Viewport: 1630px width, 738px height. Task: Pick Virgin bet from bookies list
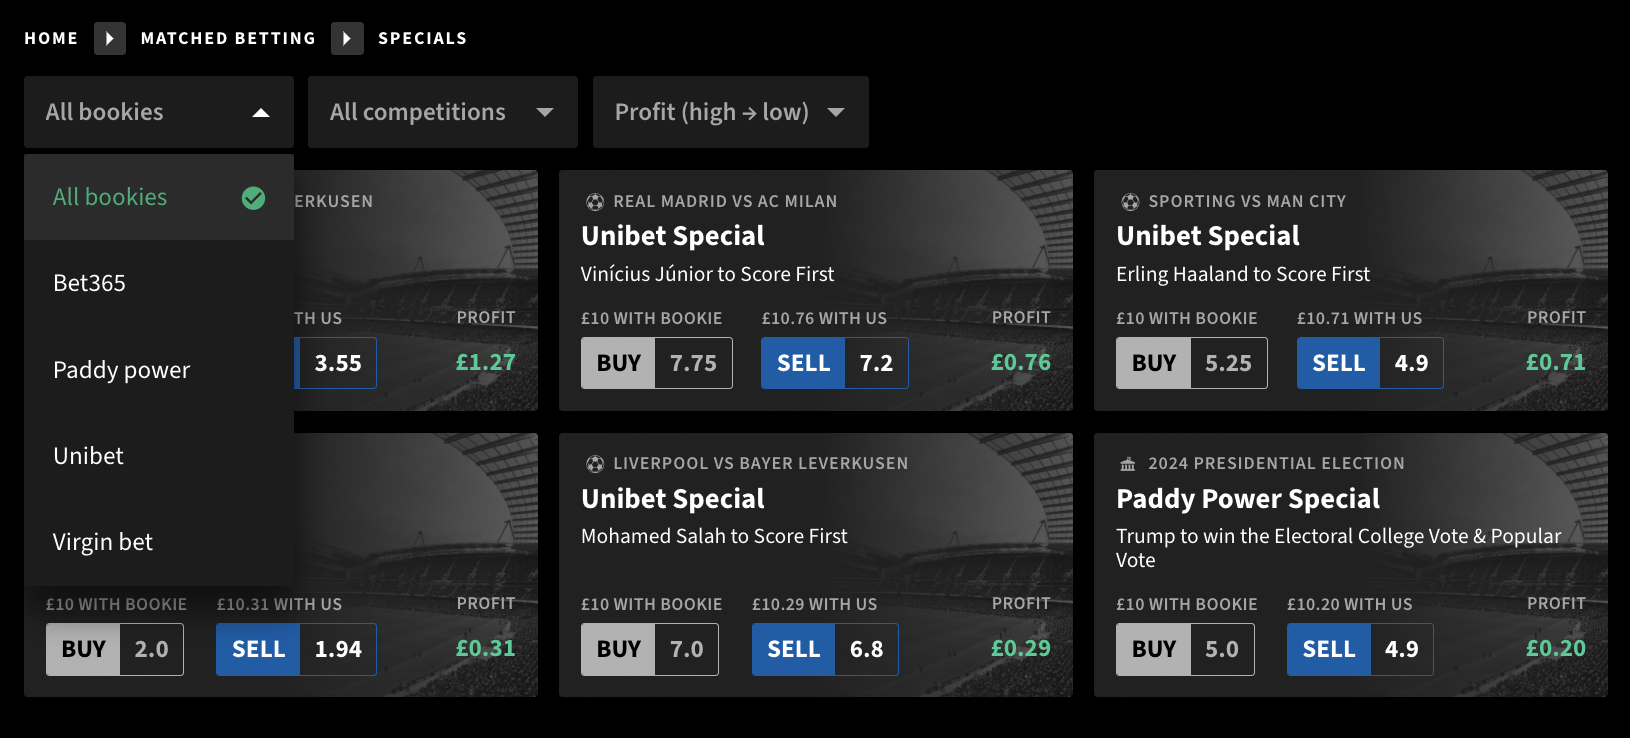pyautogui.click(x=159, y=542)
